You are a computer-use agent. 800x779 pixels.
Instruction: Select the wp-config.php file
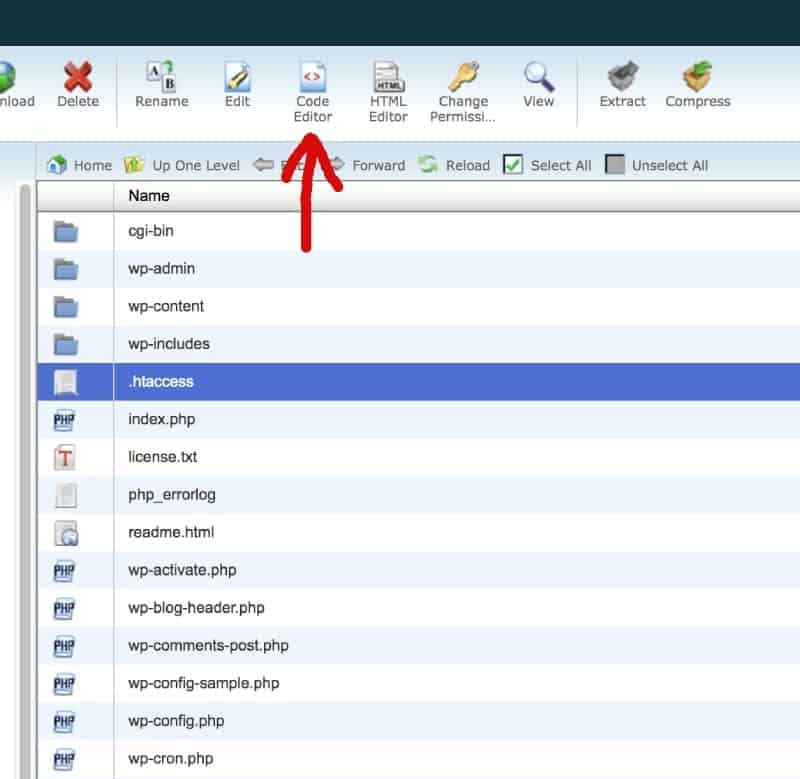[176, 721]
